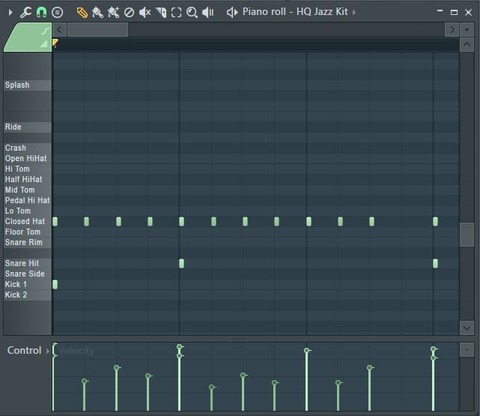Select the first Closed Hat note
Viewport: 480px width, 416px height.
pyautogui.click(x=55, y=222)
